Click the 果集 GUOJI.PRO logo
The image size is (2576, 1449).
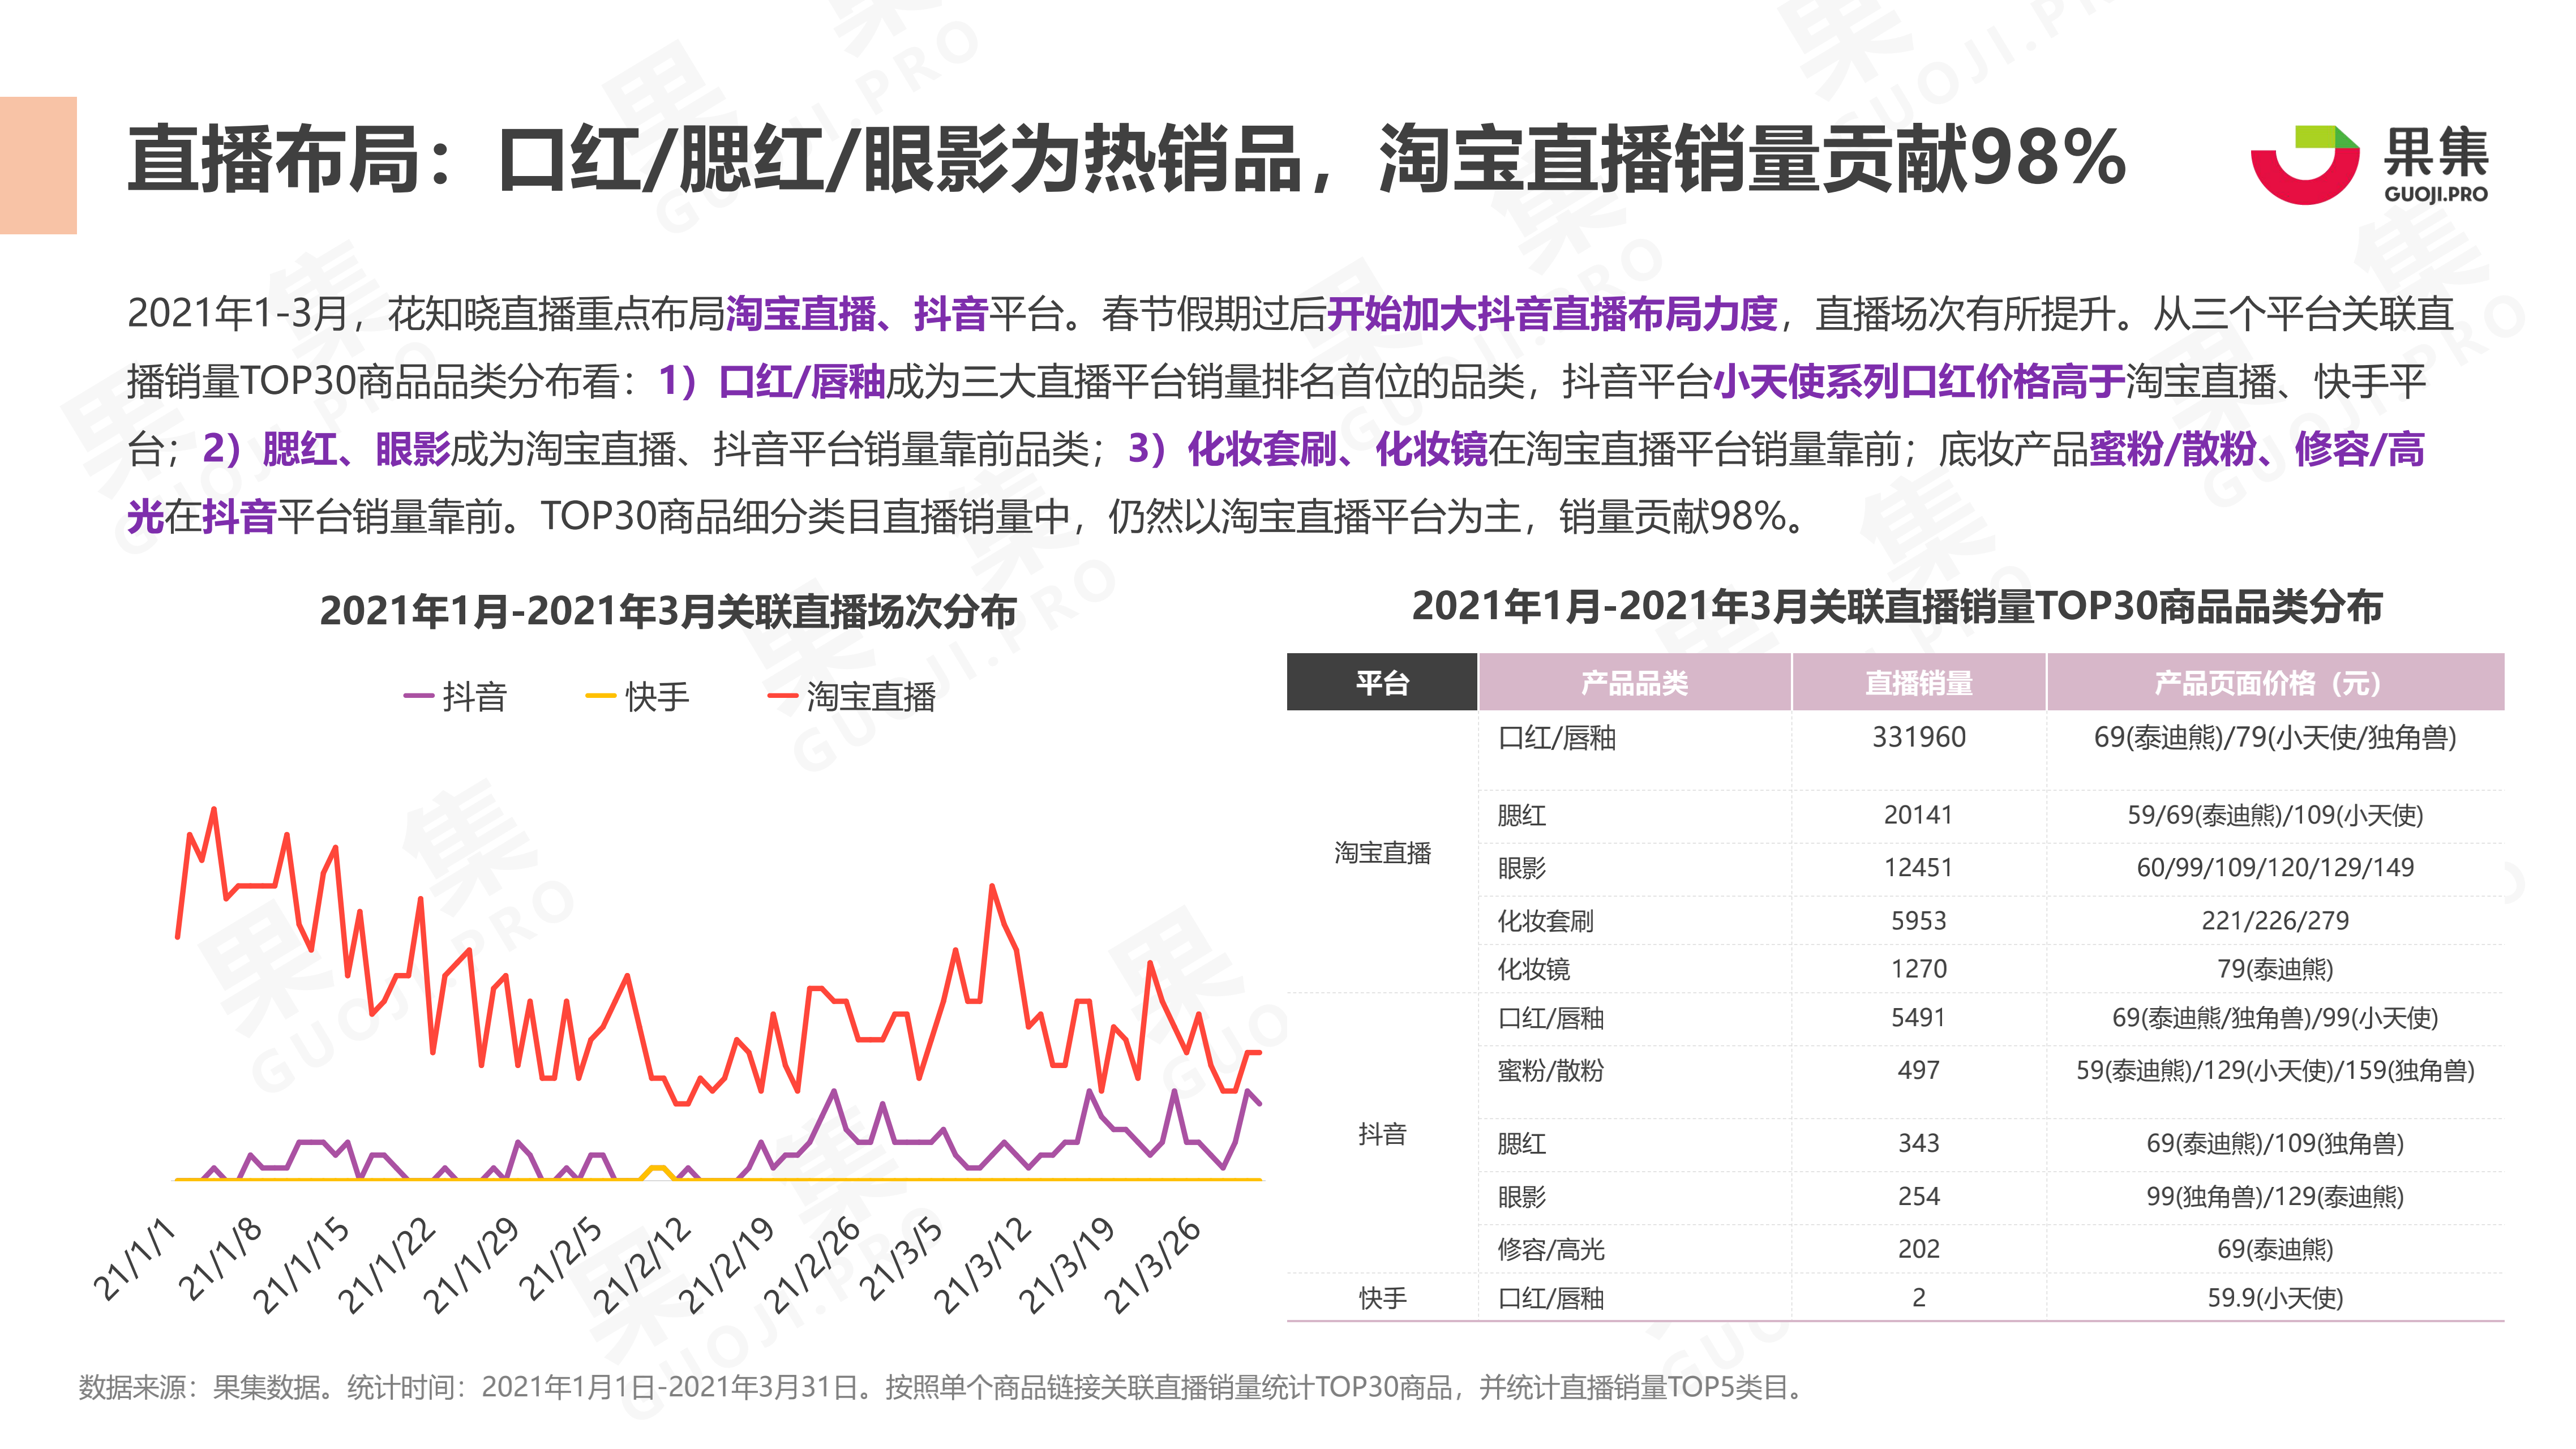[2368, 164]
